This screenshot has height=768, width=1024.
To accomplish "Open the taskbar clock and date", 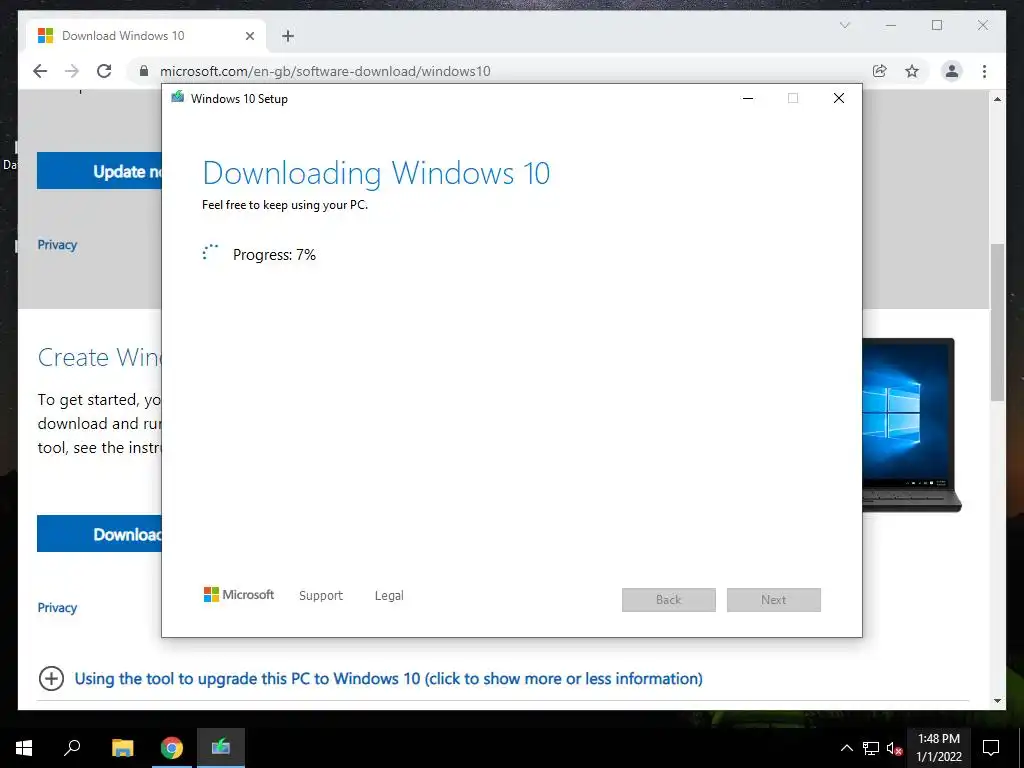I will [938, 748].
